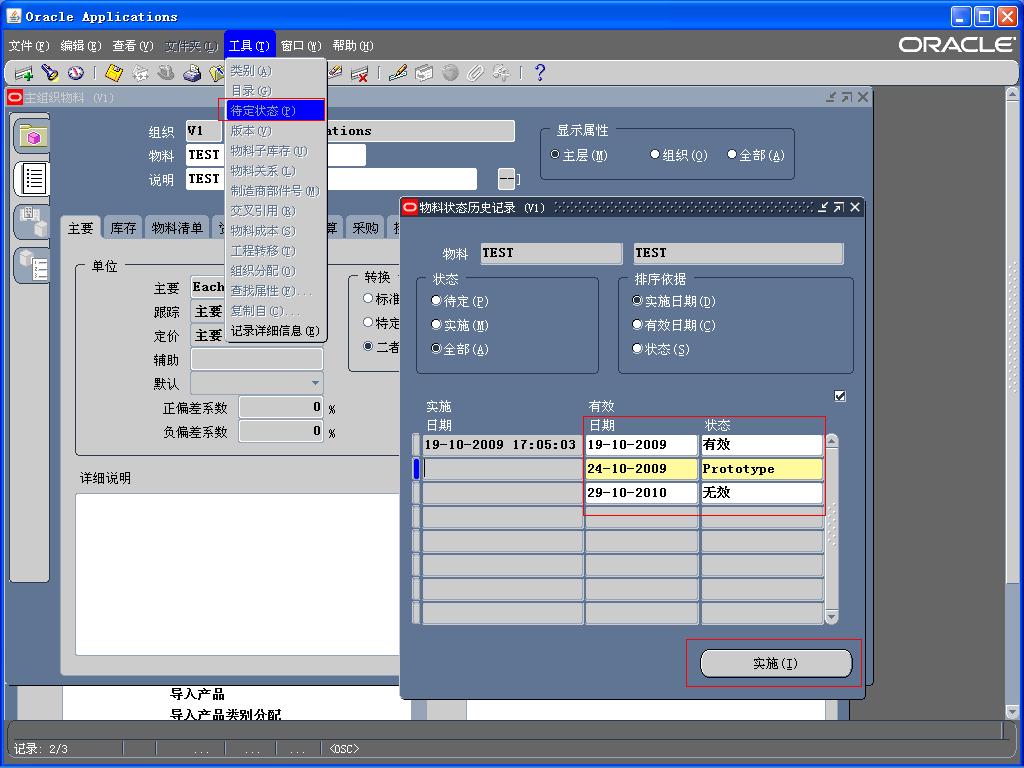Click the 导入产品 text in the background window
Screen dimensions: 1024x768
coord(197,694)
